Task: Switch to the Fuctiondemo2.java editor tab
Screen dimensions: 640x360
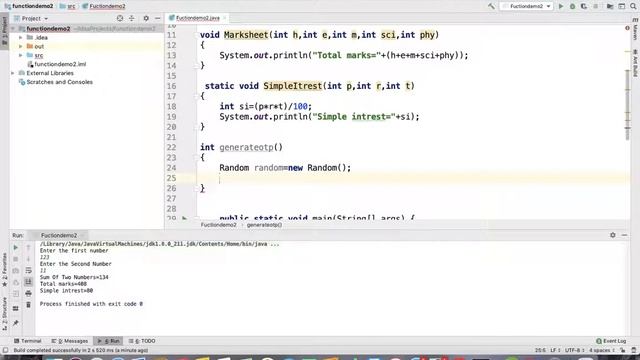Action: (x=198, y=18)
